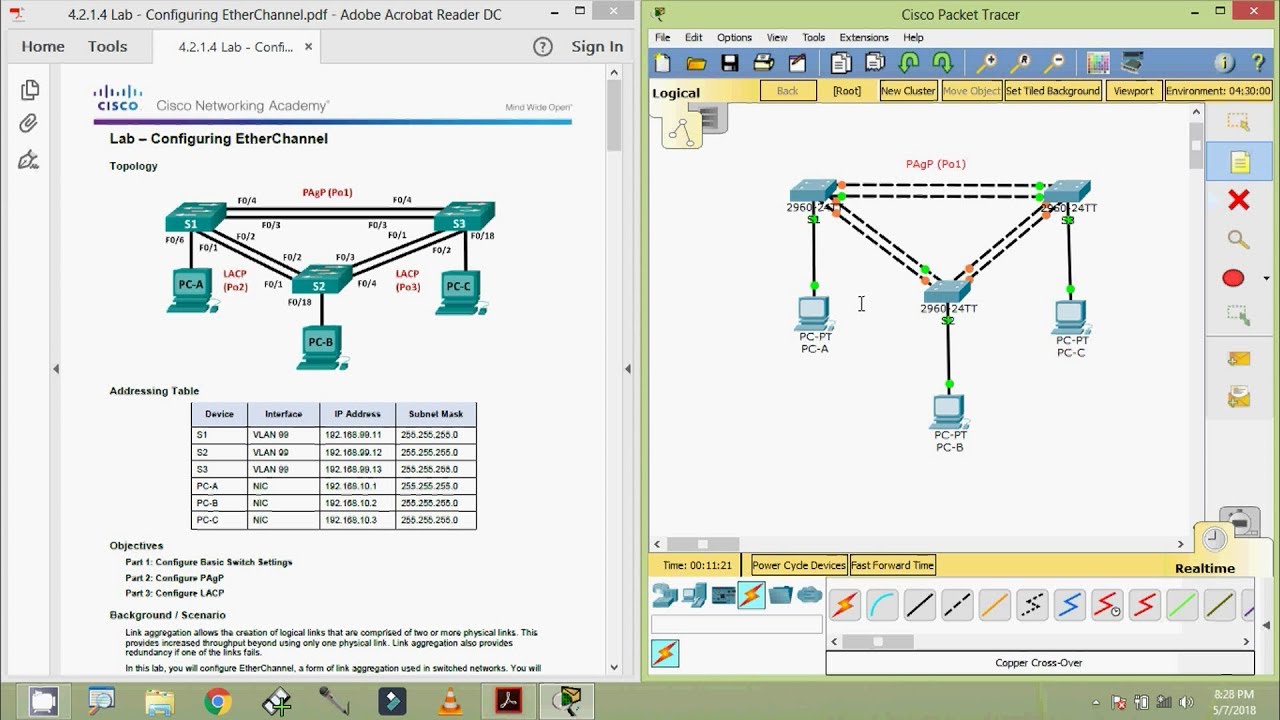Collapse Acrobat left navigation pane arrow
Image resolution: width=1280 pixels, height=720 pixels.
(x=56, y=368)
